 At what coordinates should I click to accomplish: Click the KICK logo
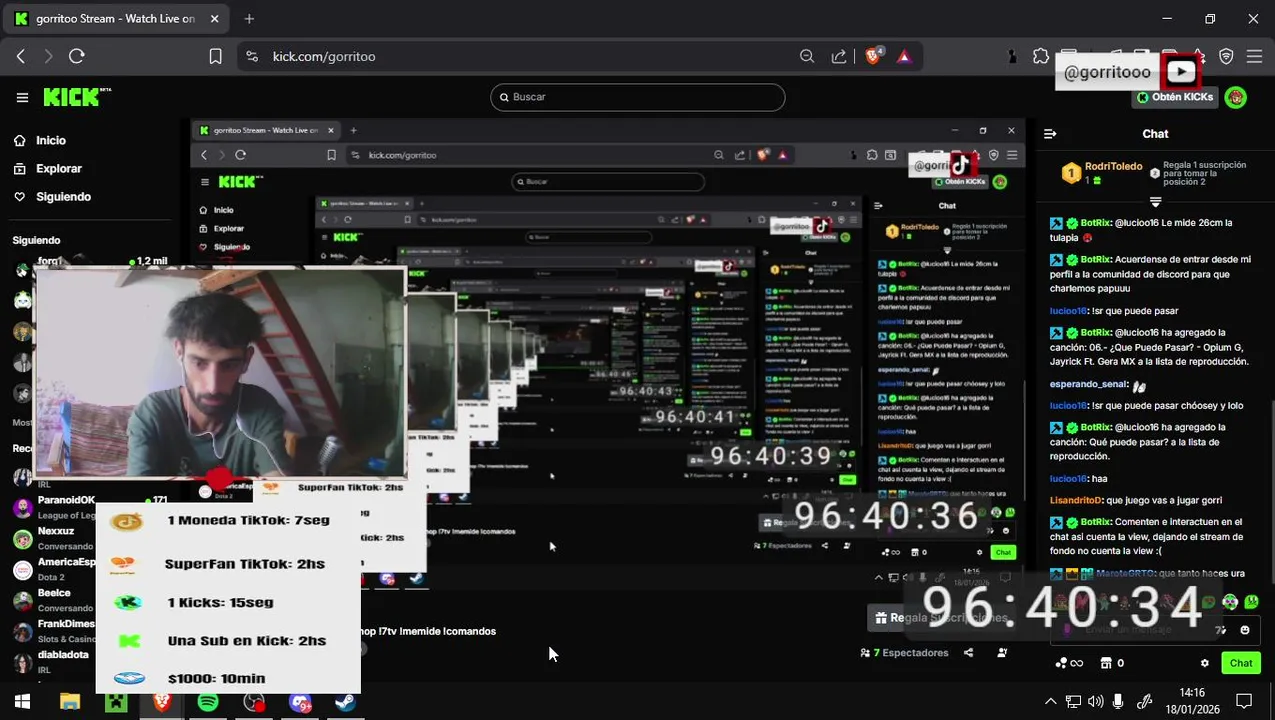pos(76,97)
